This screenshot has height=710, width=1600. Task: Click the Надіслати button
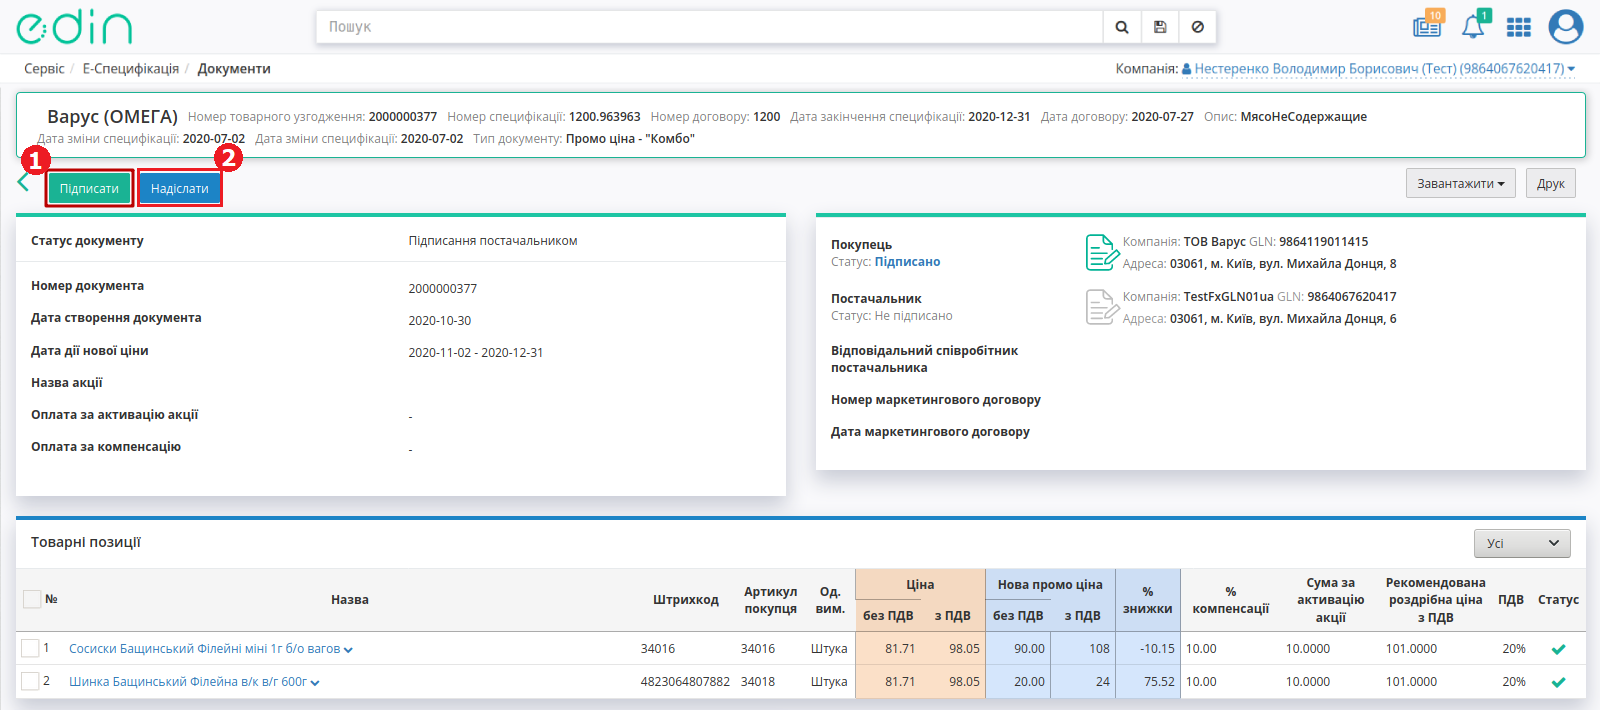point(180,188)
